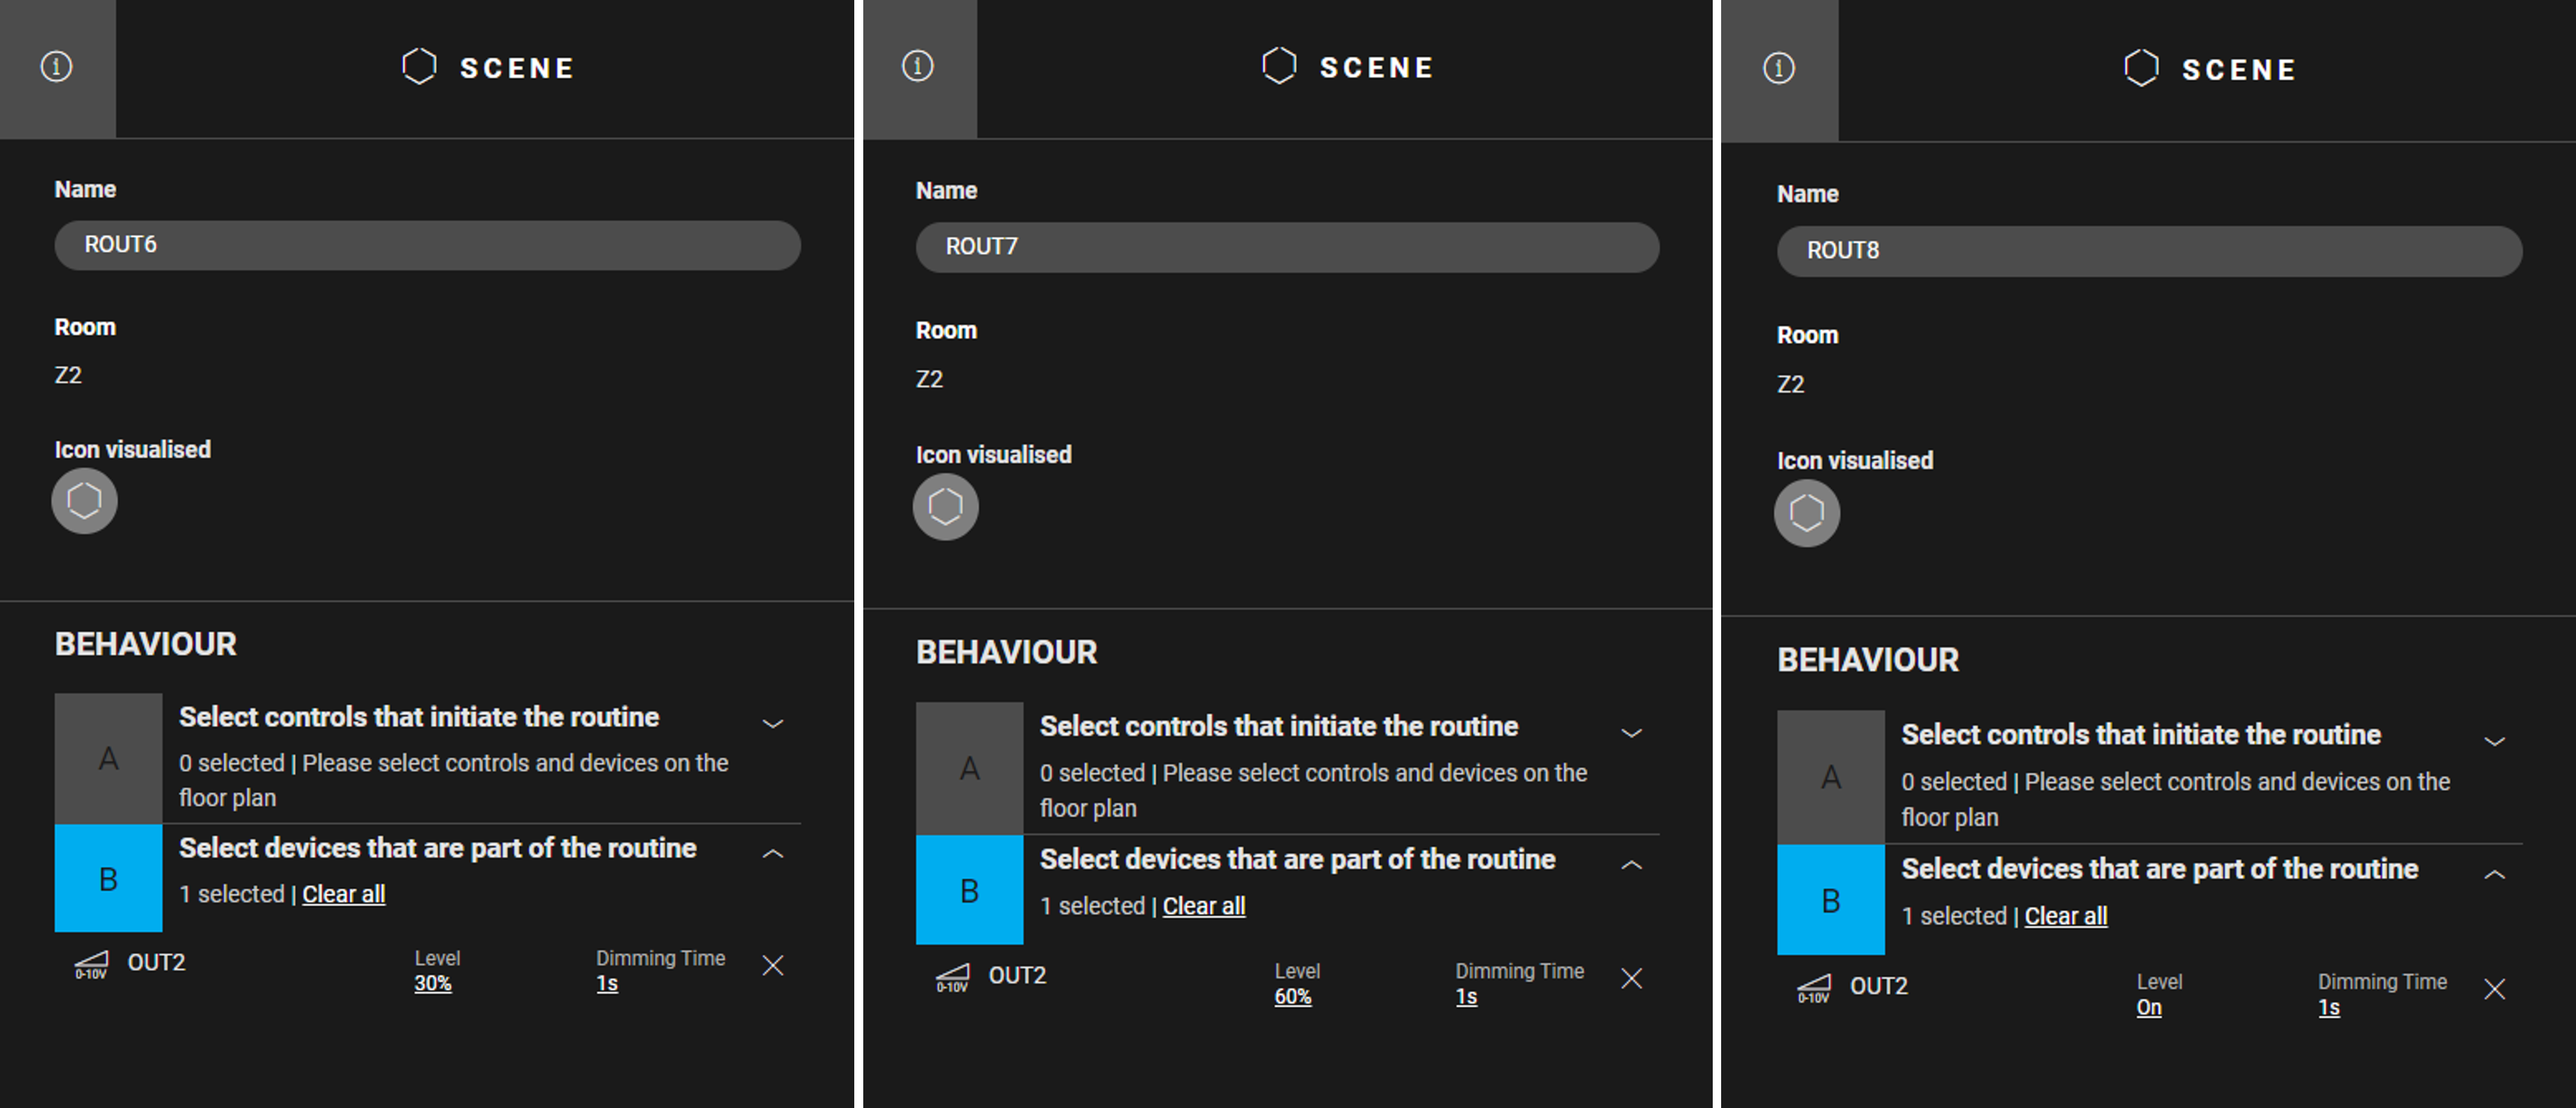
Task: Click OUT2 device label in ROUT8 panel
Action: tap(1879, 986)
